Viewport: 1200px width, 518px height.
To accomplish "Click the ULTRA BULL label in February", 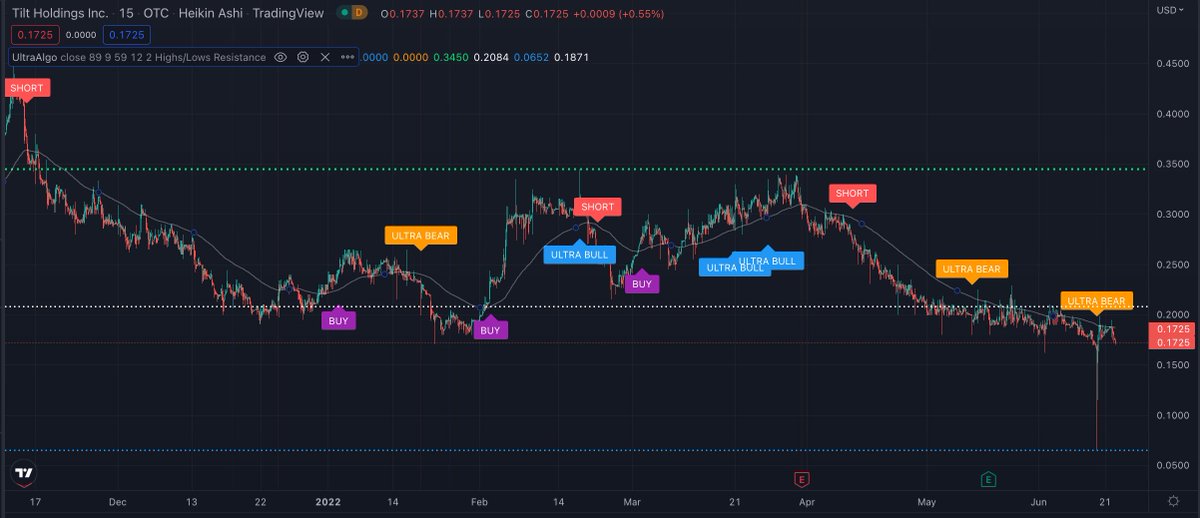I will pos(580,254).
